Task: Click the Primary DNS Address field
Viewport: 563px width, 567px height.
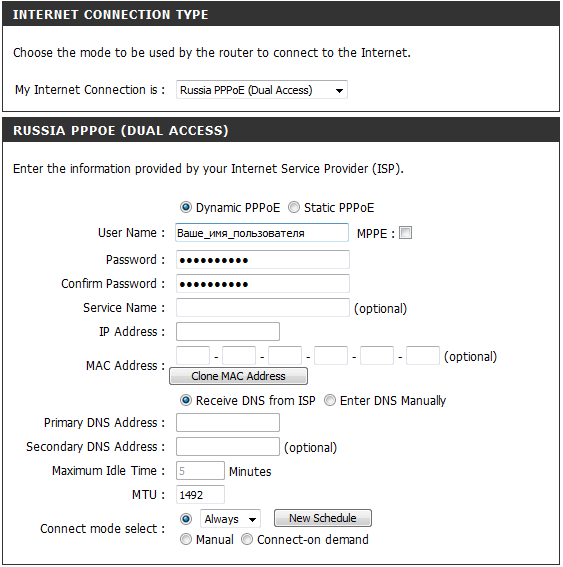Action: point(228,423)
